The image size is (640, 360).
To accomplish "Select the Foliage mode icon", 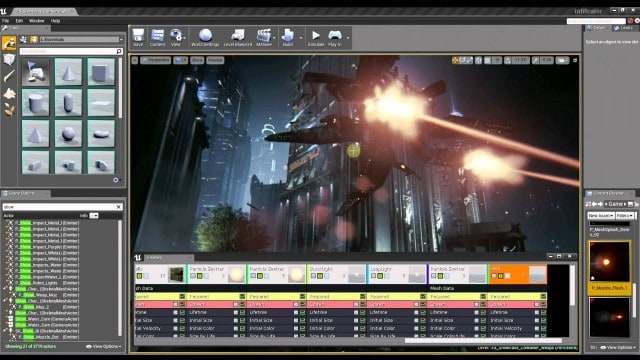I will coord(9,109).
